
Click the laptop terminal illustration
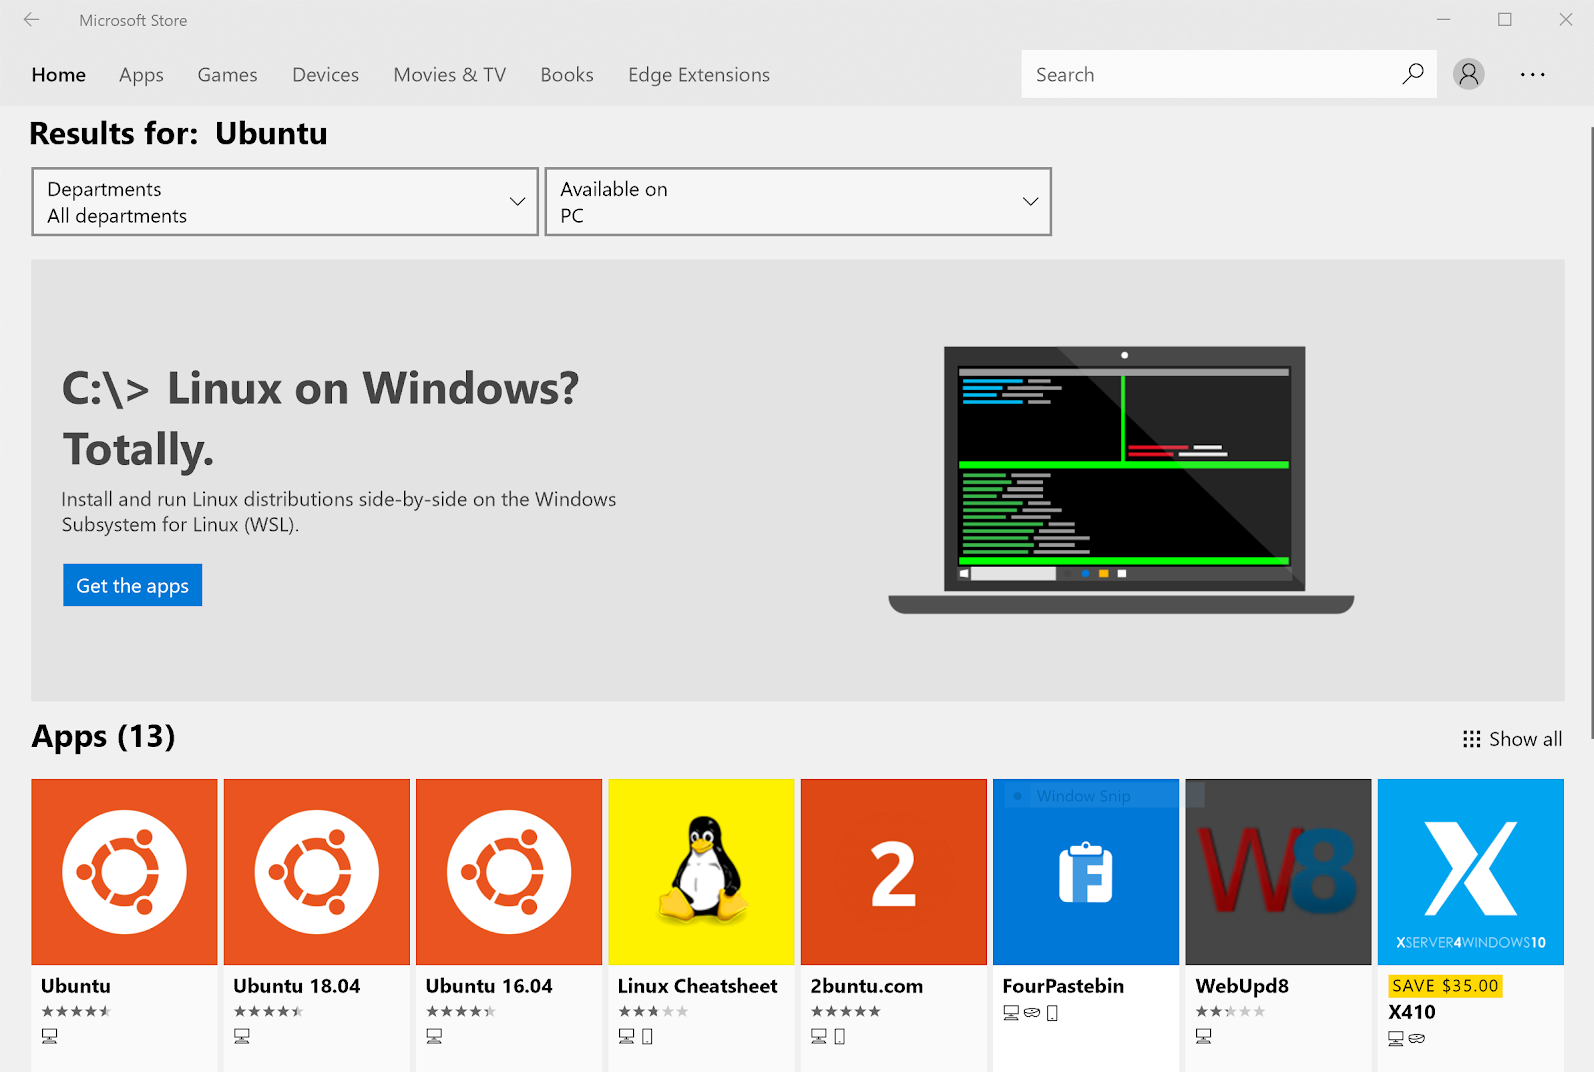pos(1121,480)
